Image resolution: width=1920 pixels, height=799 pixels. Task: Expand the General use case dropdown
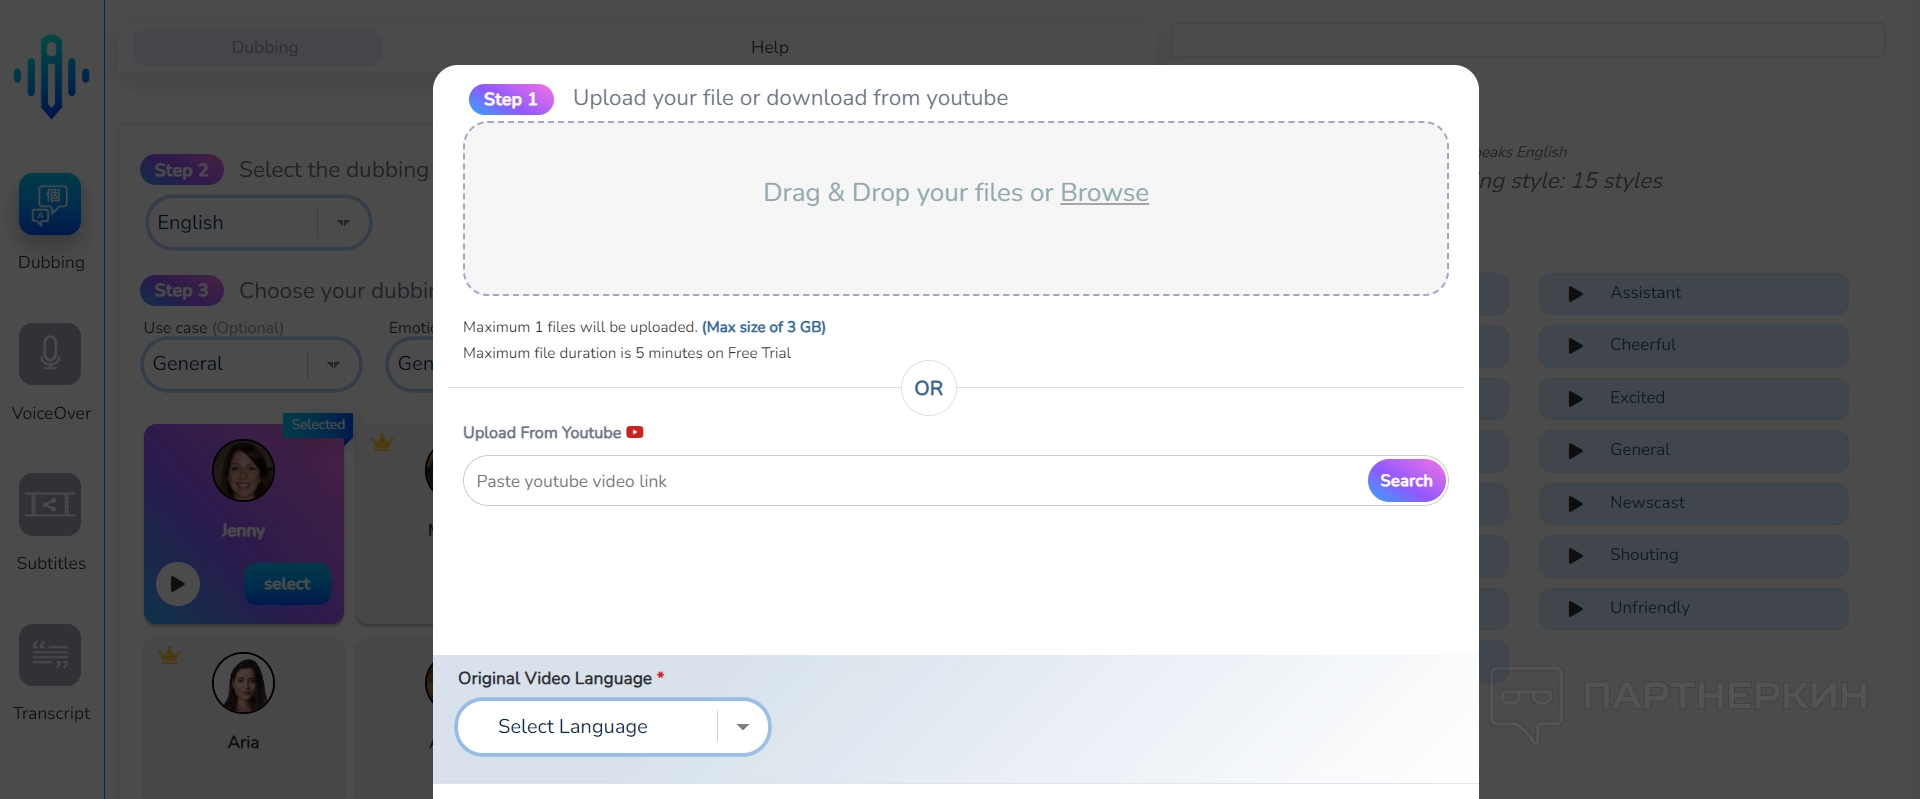pyautogui.click(x=333, y=365)
